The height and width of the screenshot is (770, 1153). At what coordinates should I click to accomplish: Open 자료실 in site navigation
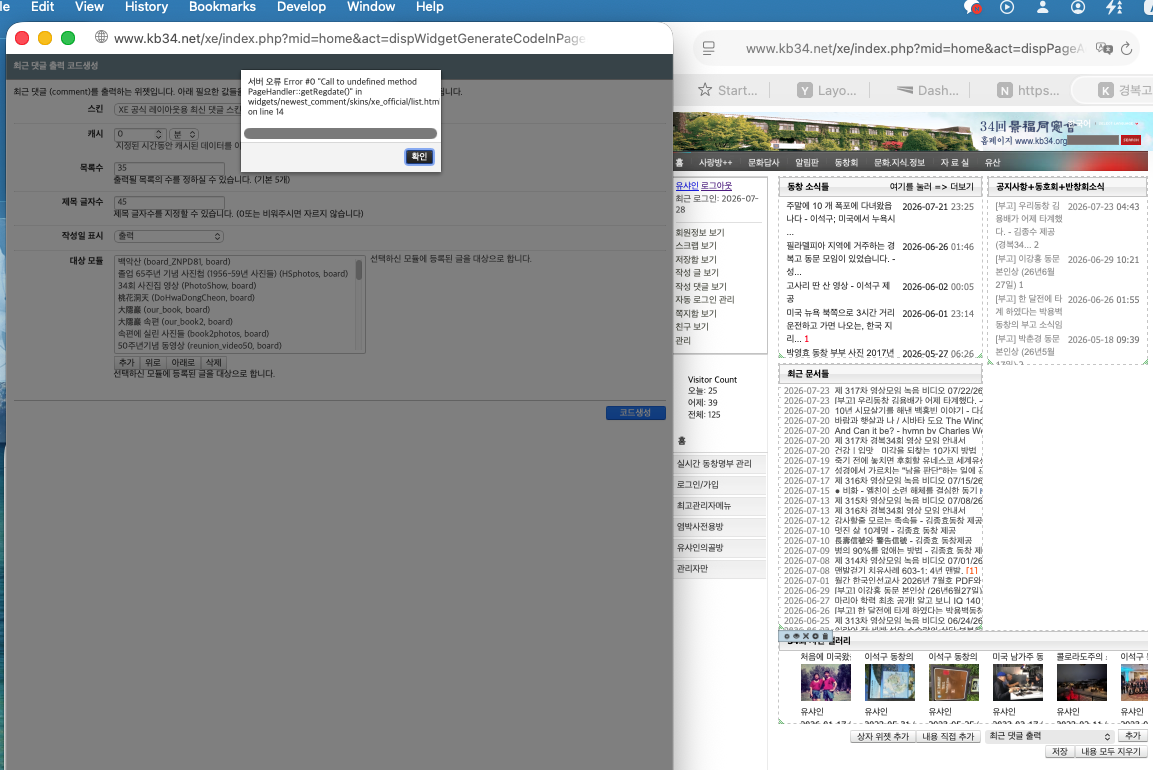(954, 163)
